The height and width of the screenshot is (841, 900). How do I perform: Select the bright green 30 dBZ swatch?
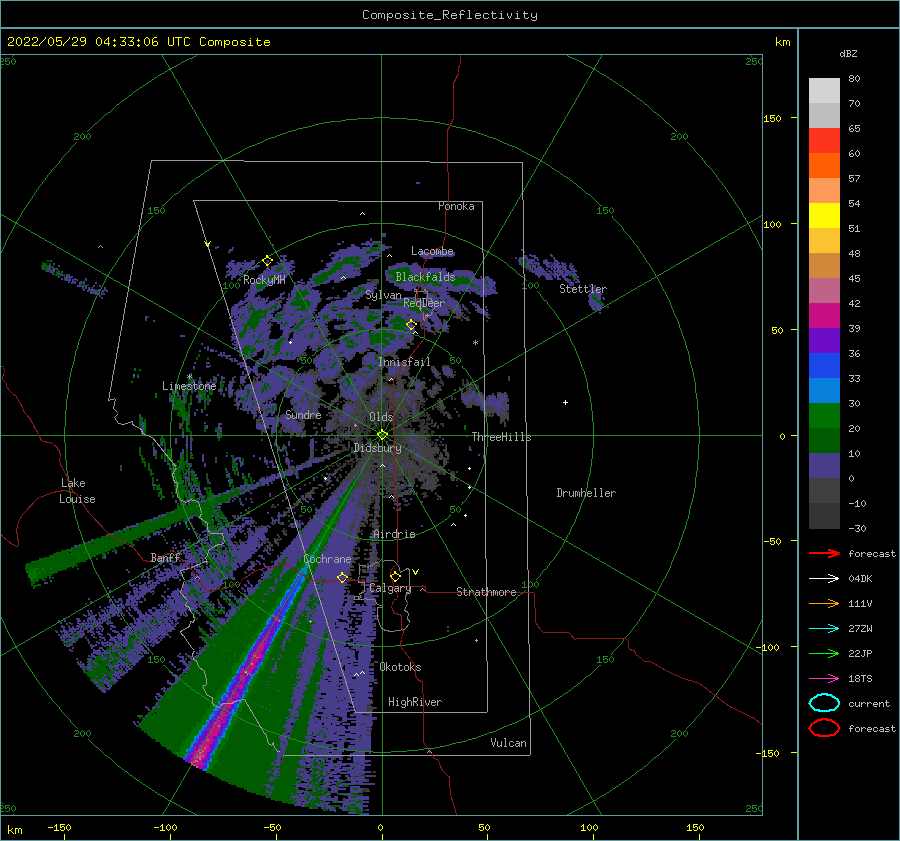824,415
